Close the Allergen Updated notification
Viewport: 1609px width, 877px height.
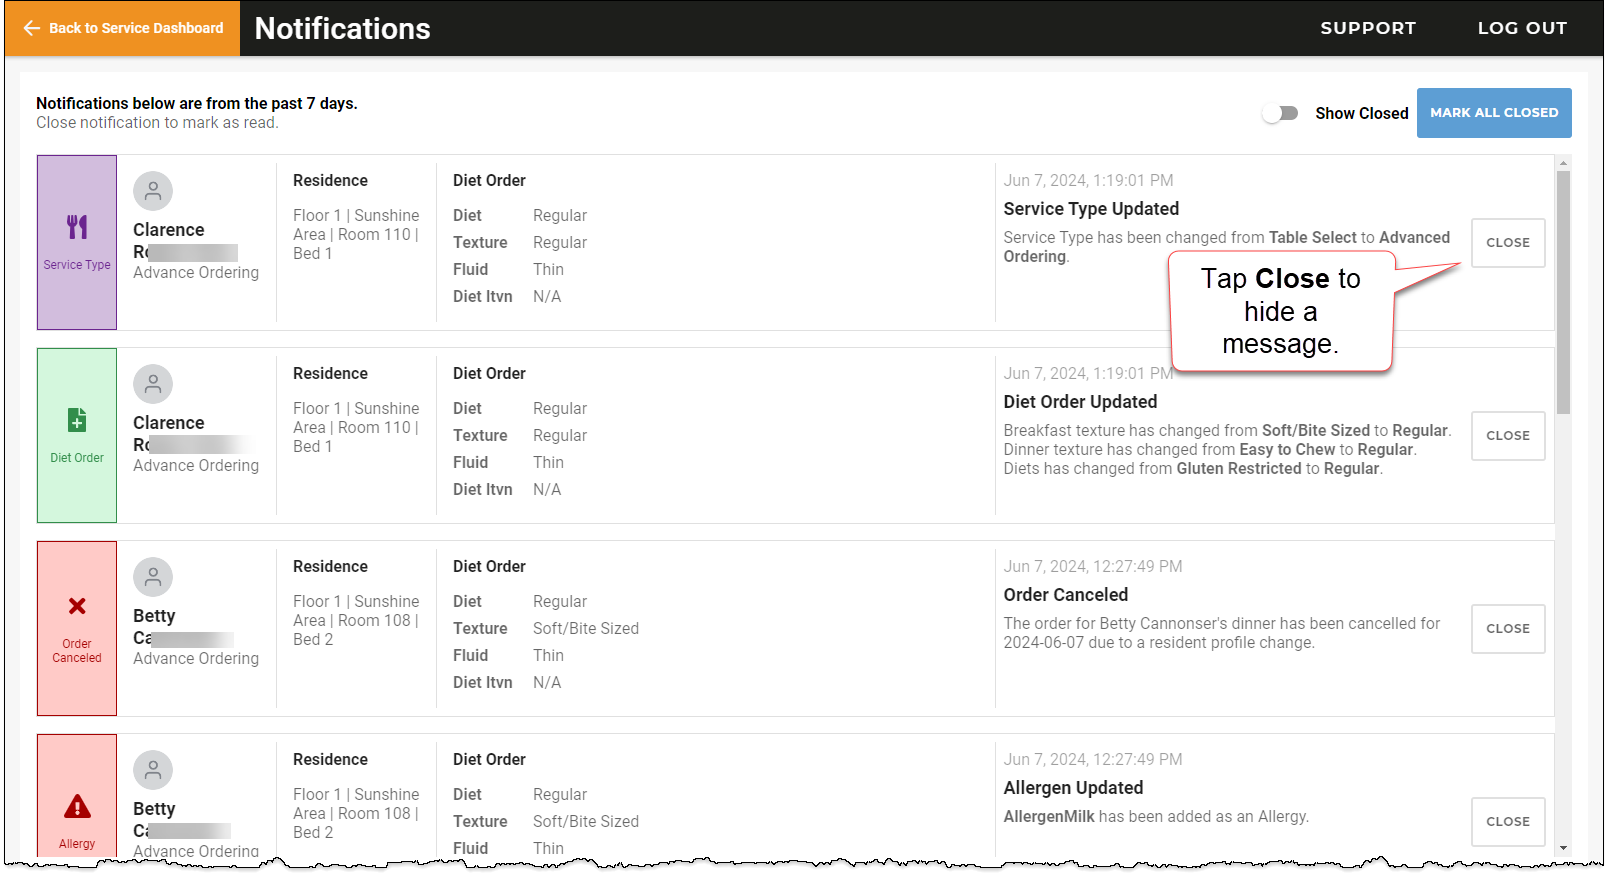pos(1508,822)
